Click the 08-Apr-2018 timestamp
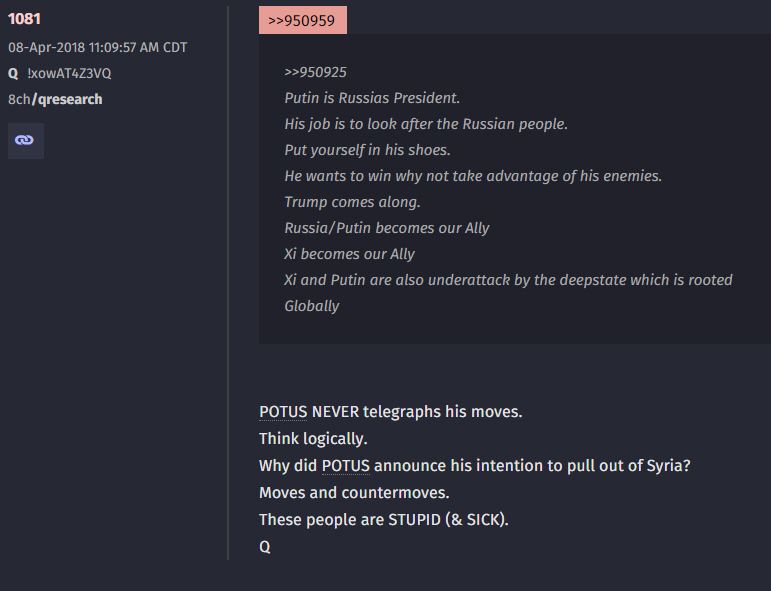The image size is (771, 591). pyautogui.click(x=97, y=47)
